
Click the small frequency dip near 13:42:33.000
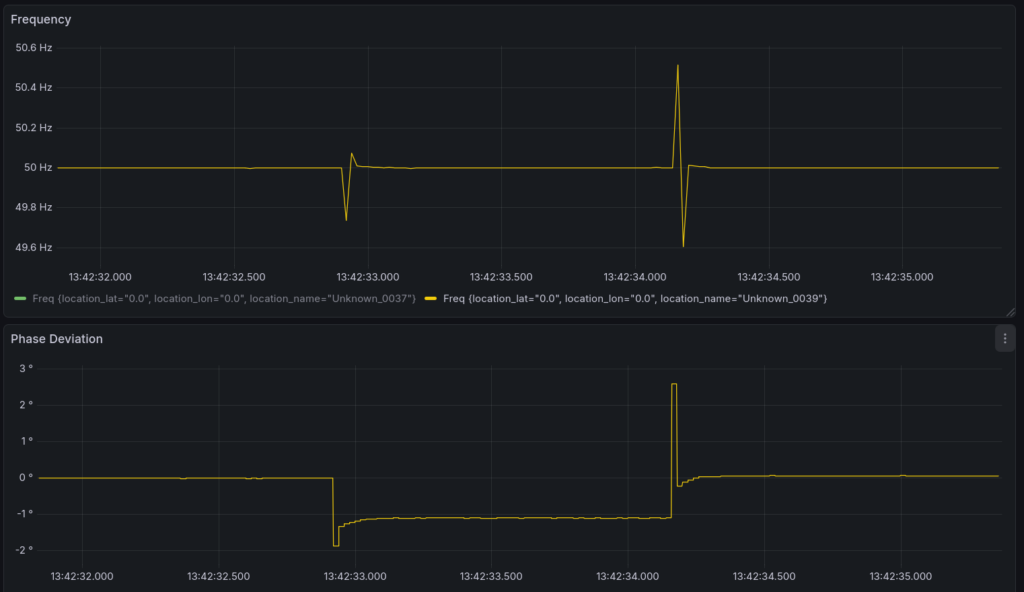click(346, 219)
